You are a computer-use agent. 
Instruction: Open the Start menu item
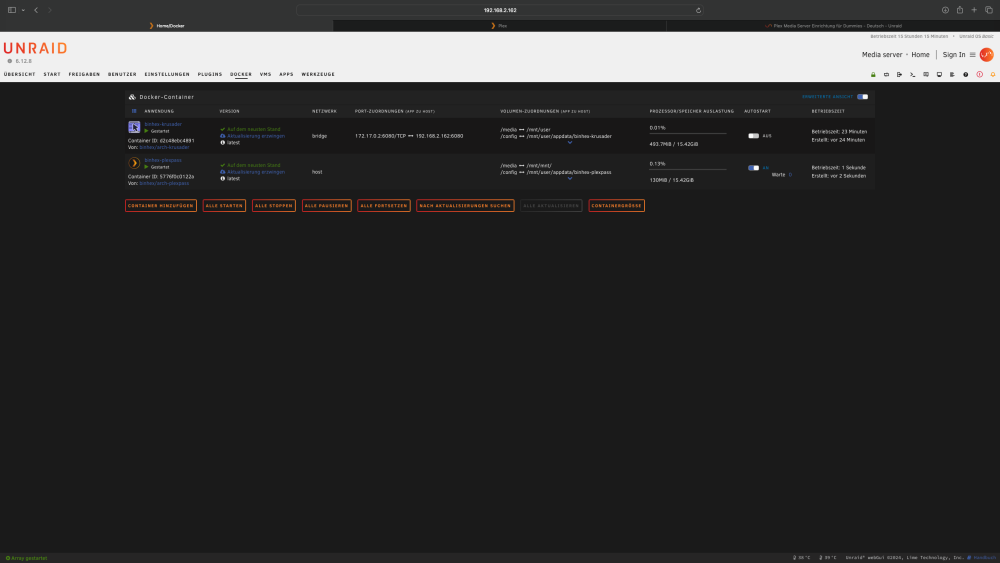coord(52,75)
